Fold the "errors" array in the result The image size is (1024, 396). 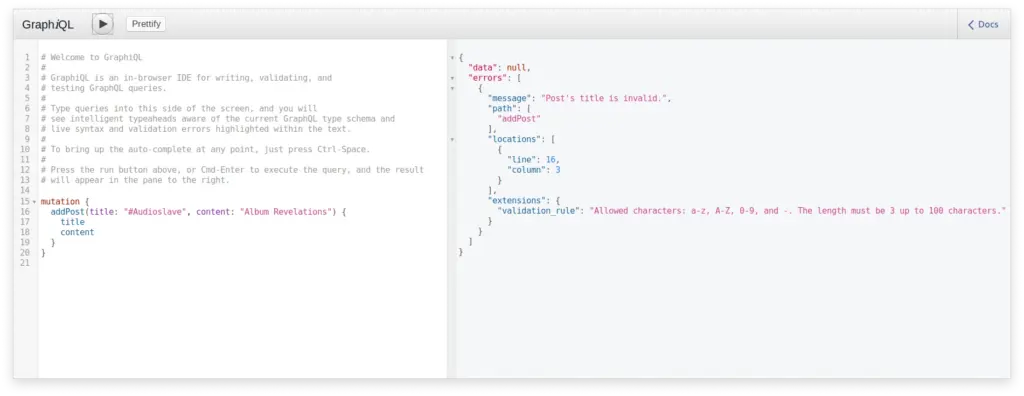452,78
